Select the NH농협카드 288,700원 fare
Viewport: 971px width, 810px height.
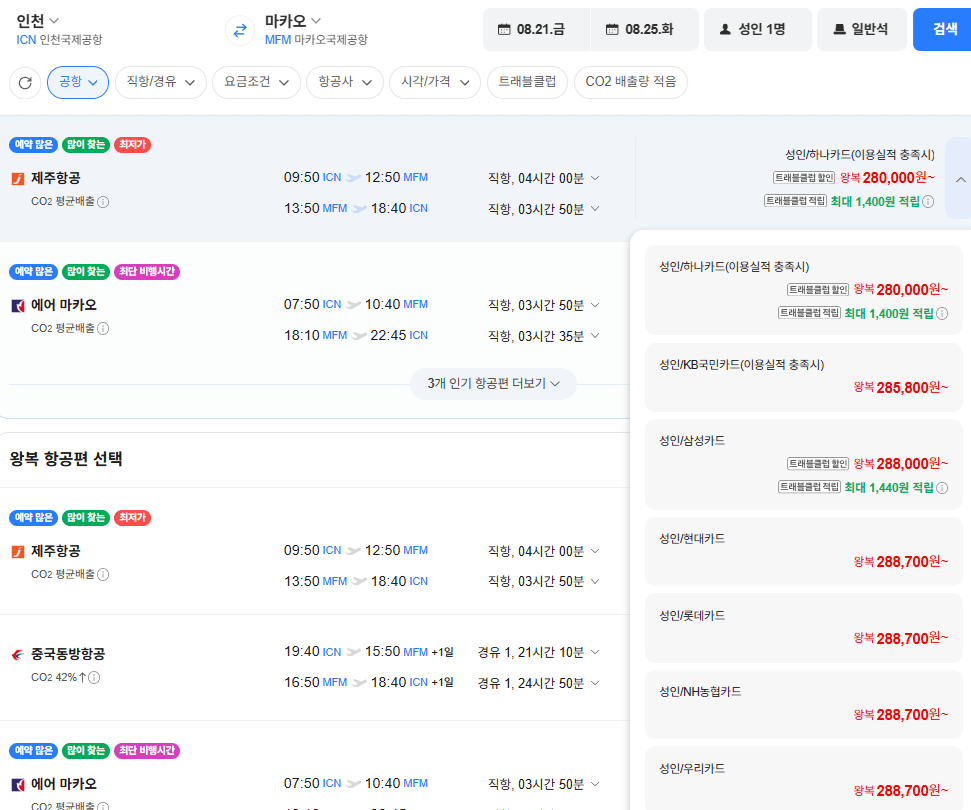click(x=803, y=704)
